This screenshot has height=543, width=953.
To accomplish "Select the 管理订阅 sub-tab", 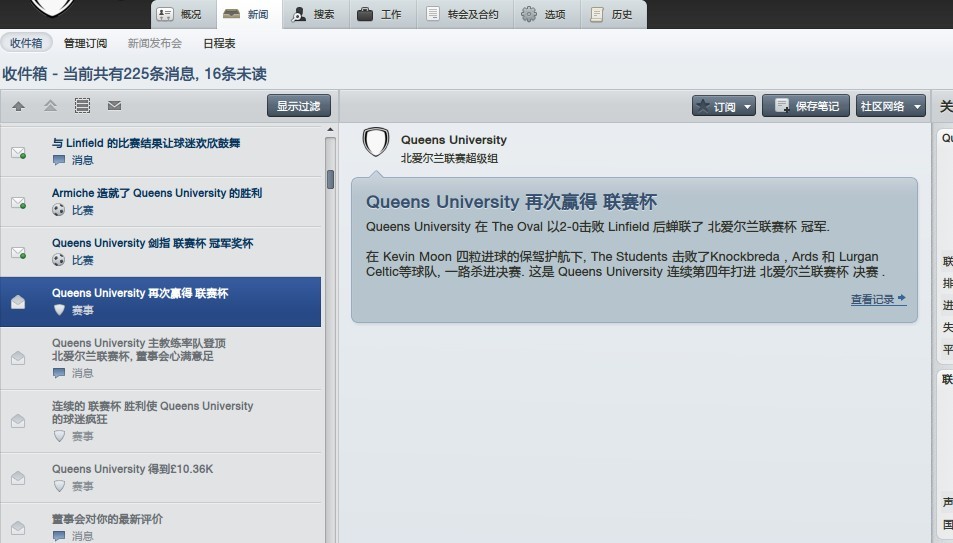I will click(x=85, y=44).
